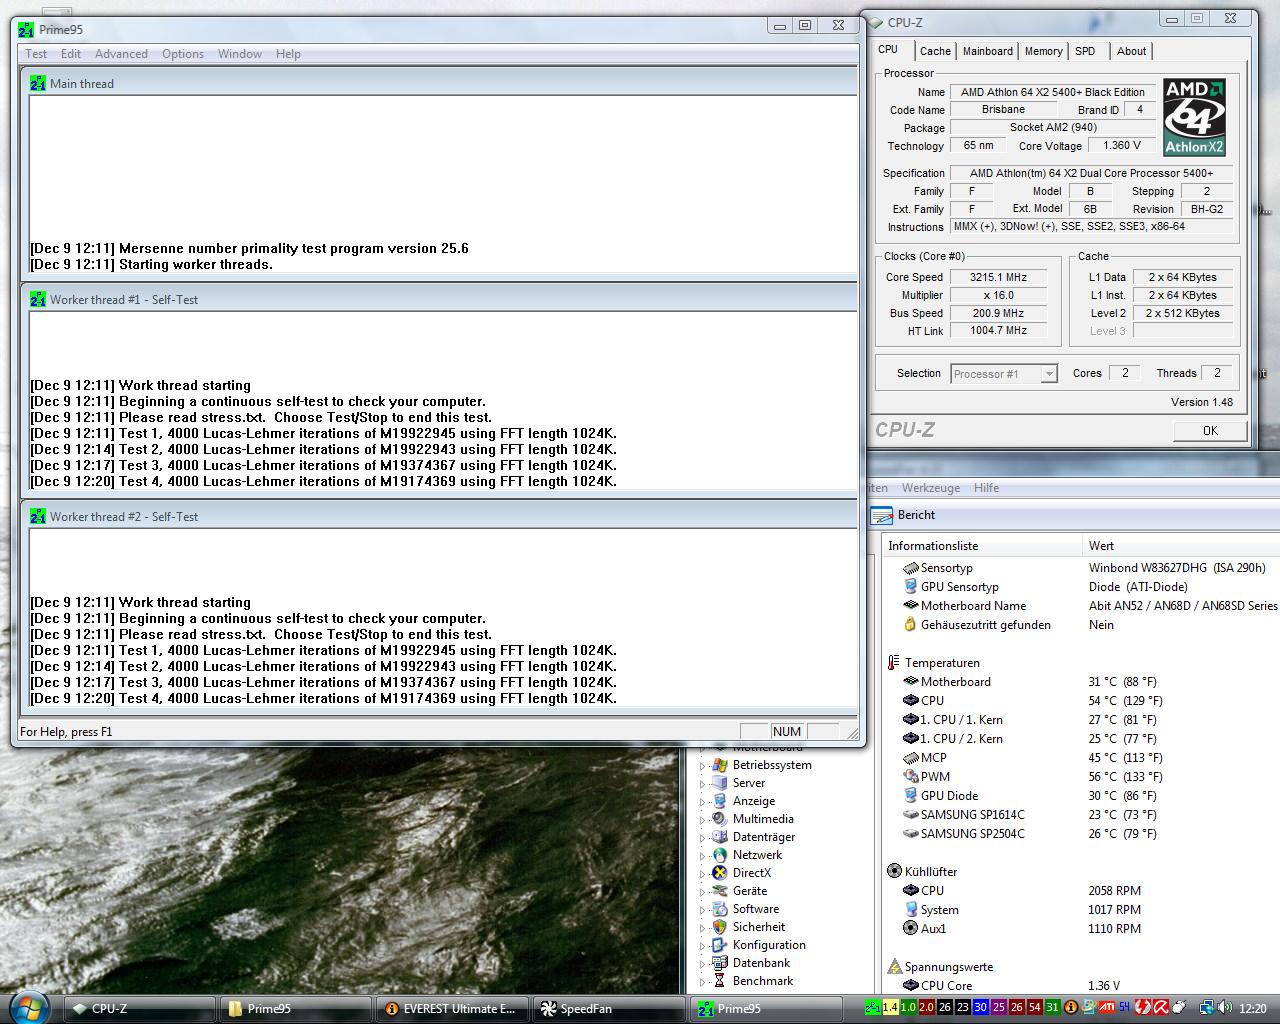Click the Worker thread #1 window icon
This screenshot has width=1280, height=1024.
(x=38, y=300)
